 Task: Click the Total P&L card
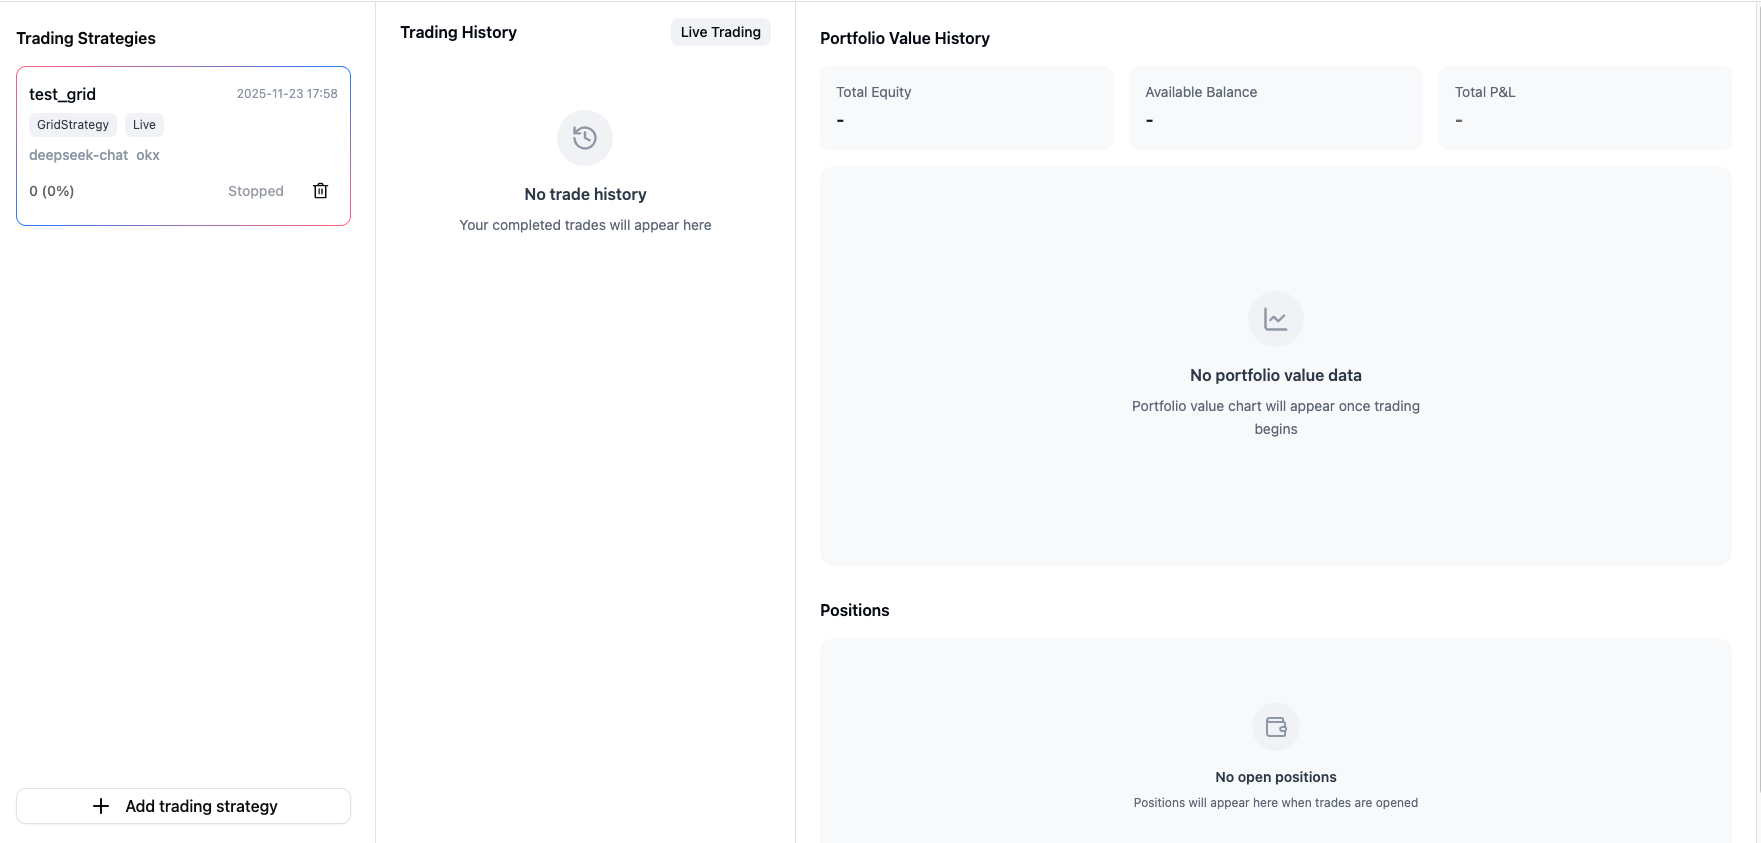(x=1584, y=107)
